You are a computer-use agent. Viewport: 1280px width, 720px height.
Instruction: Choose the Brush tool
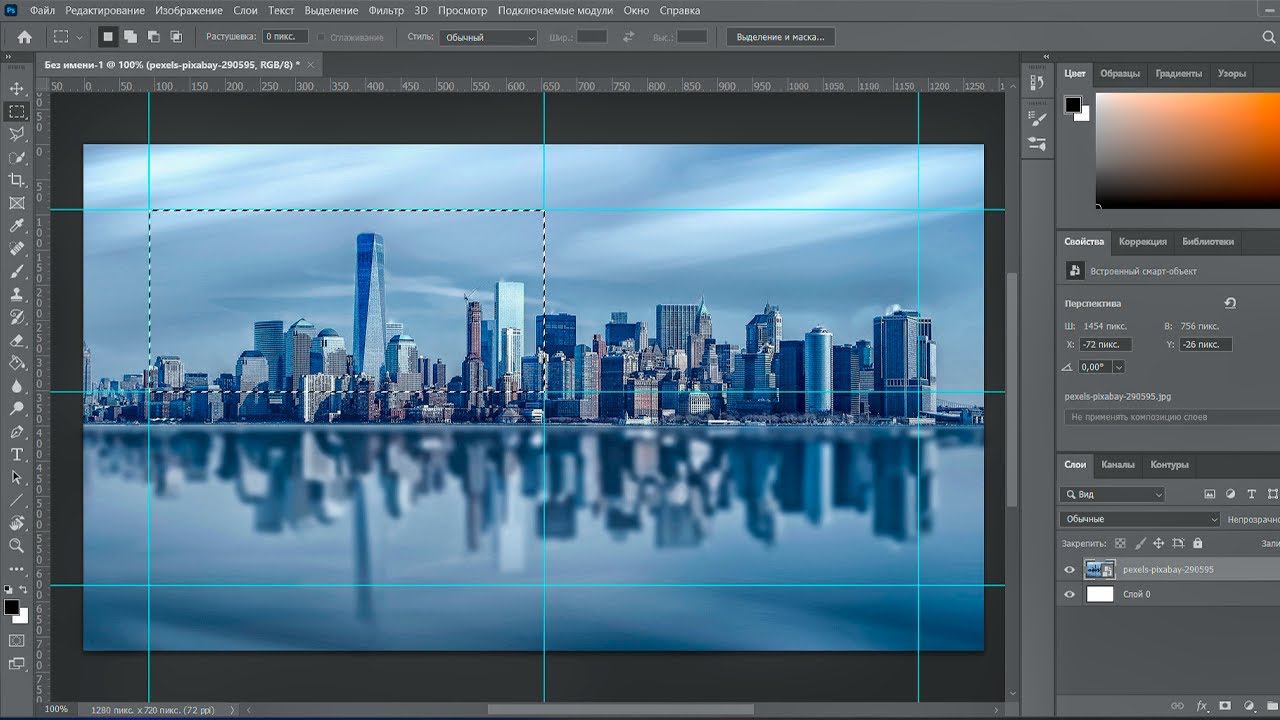tap(17, 271)
